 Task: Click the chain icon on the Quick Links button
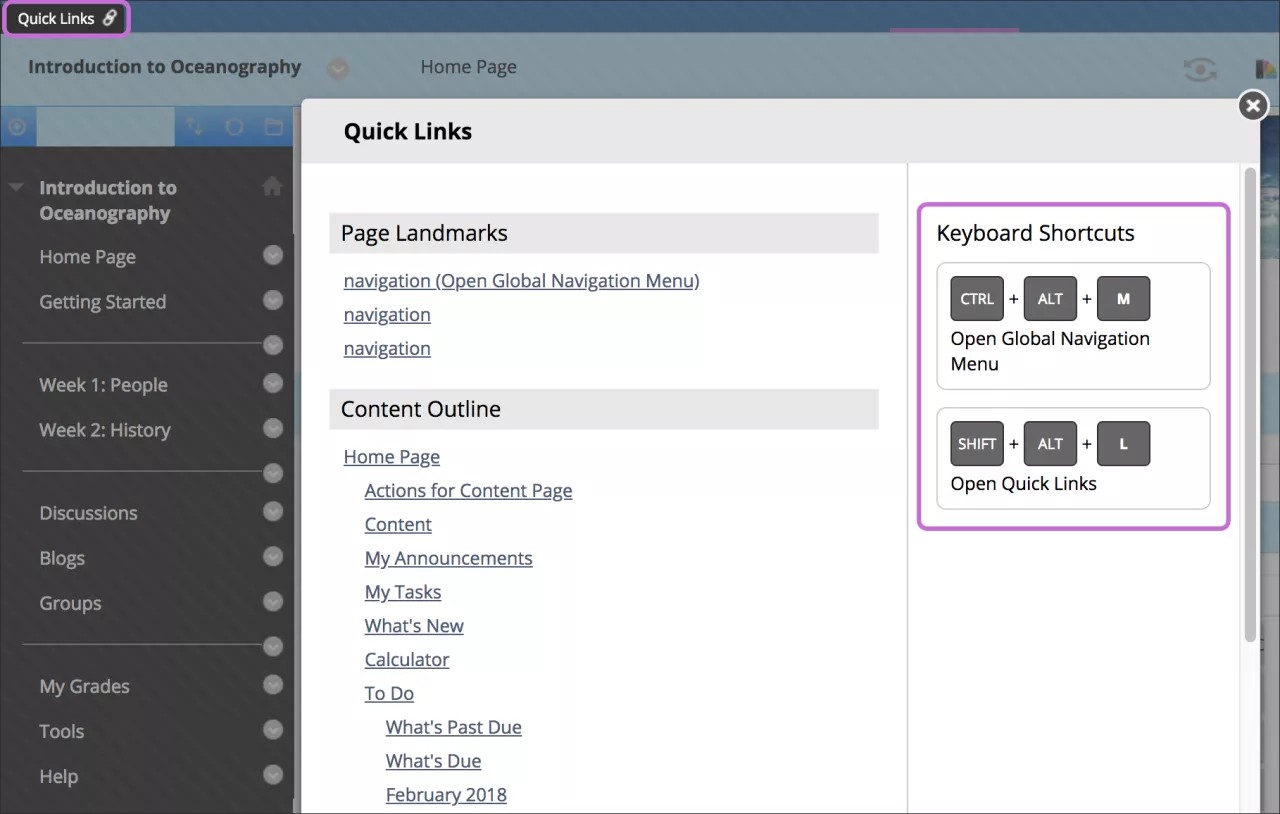click(x=108, y=17)
